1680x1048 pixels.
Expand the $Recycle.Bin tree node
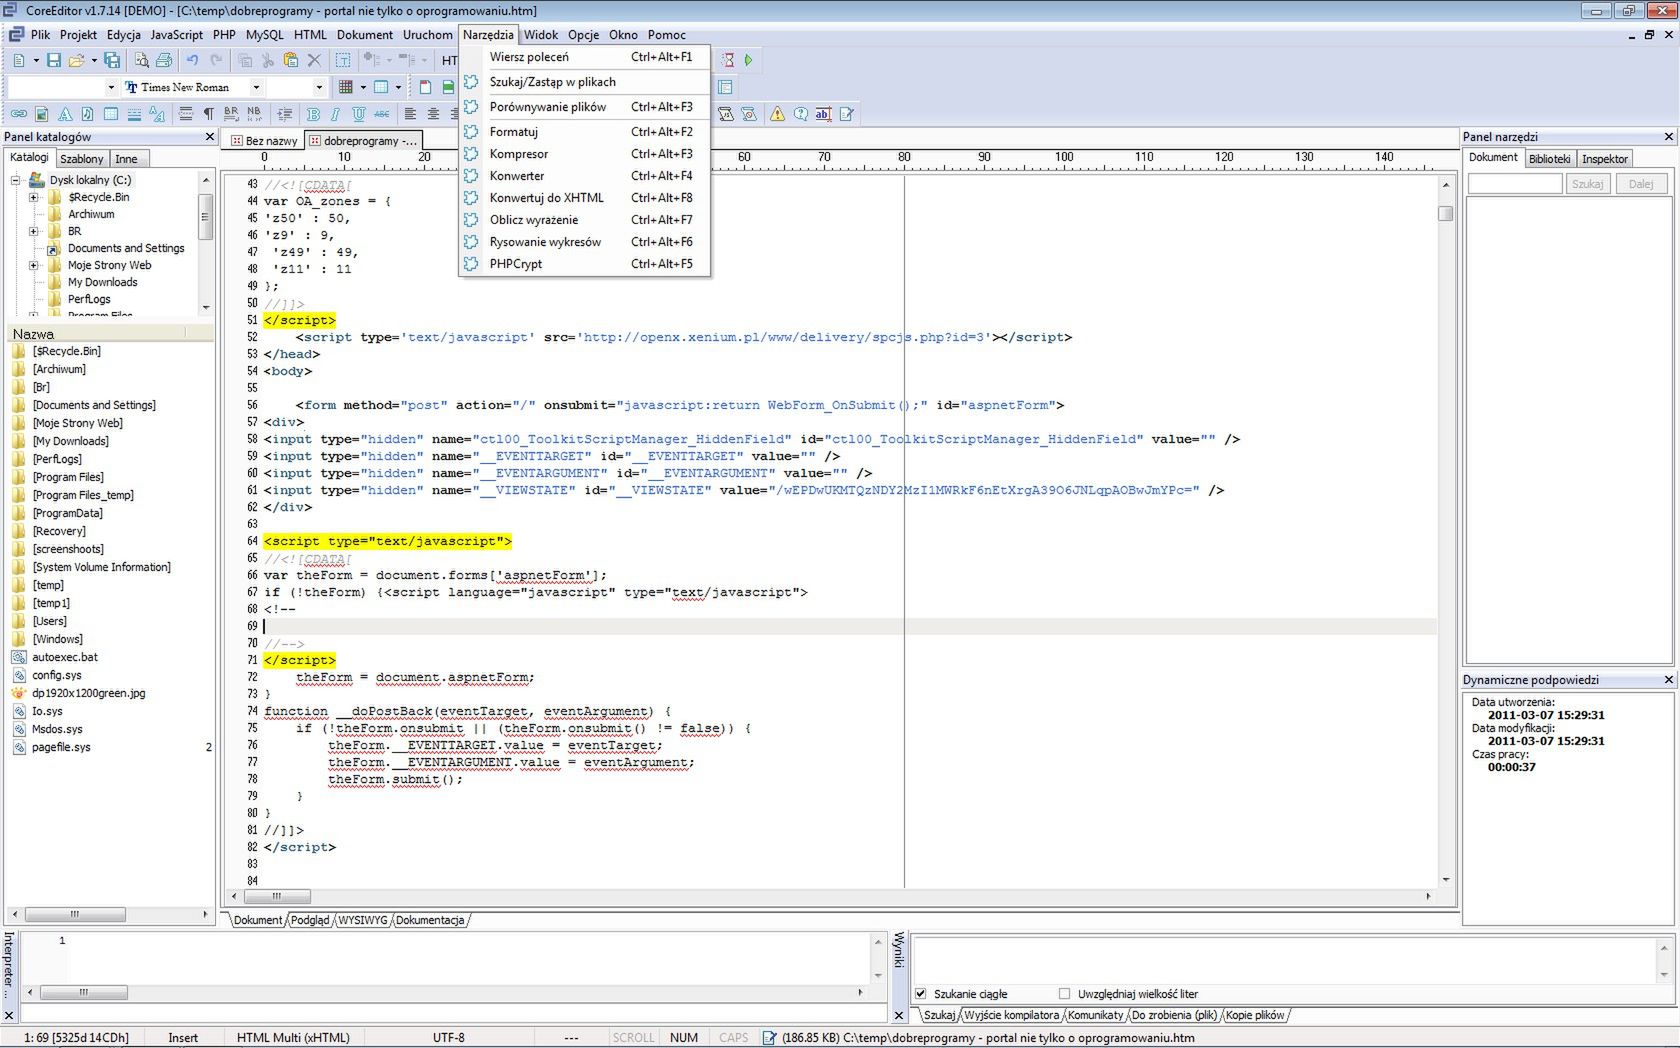point(33,198)
